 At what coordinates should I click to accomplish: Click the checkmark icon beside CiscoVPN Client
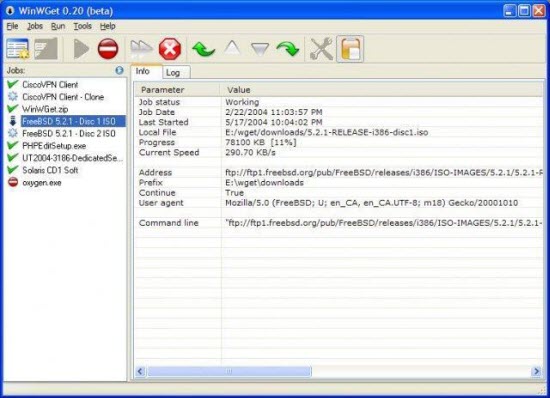click(13, 84)
